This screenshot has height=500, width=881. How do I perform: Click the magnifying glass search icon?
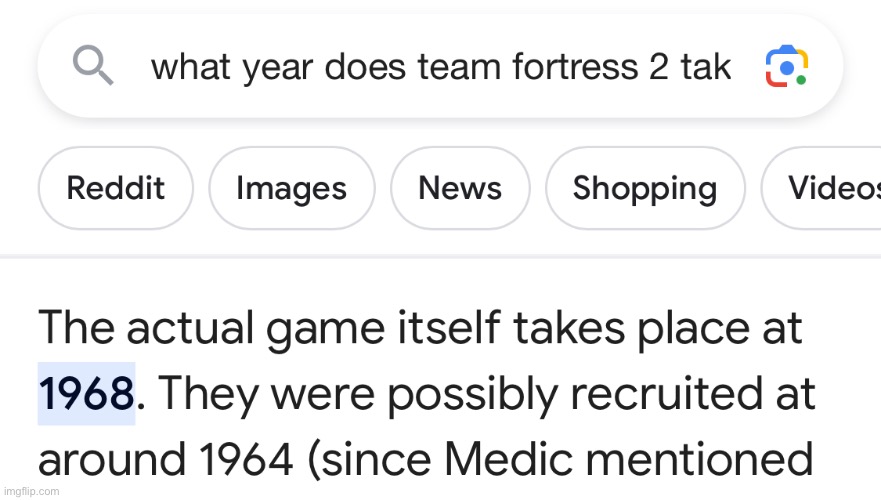93,66
